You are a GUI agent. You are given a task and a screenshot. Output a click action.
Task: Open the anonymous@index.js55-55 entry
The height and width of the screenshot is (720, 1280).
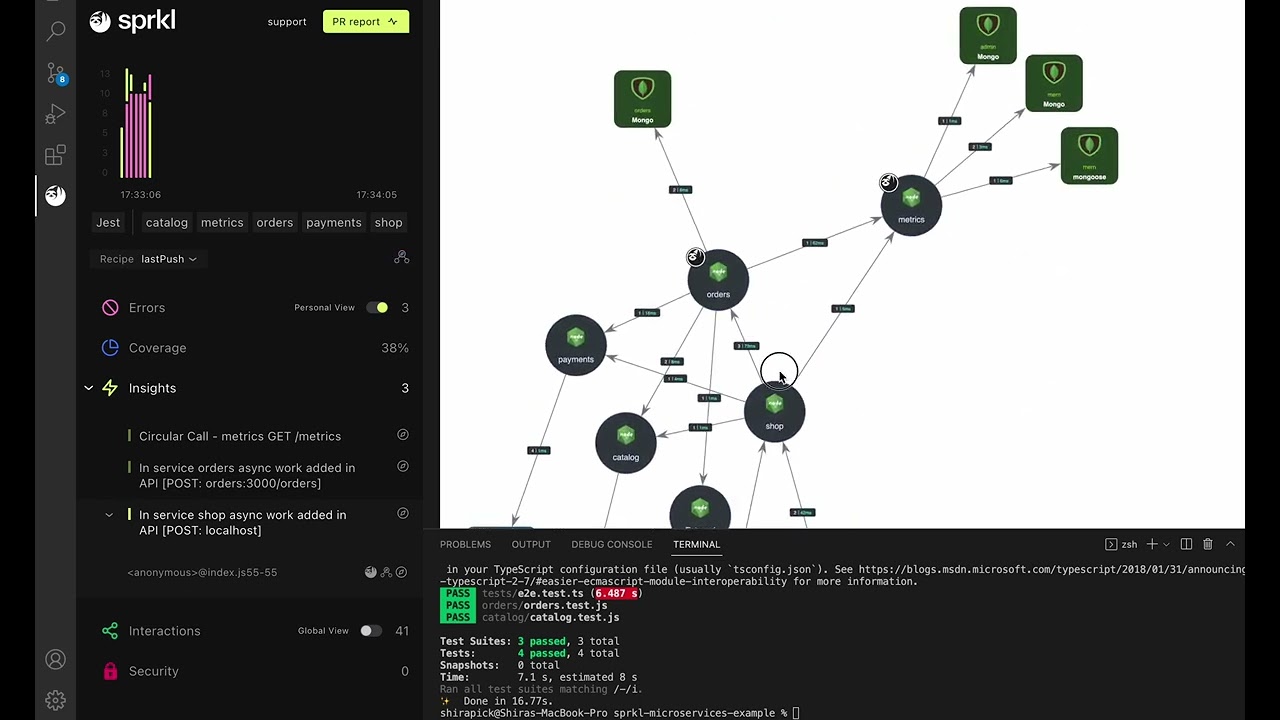pos(202,572)
